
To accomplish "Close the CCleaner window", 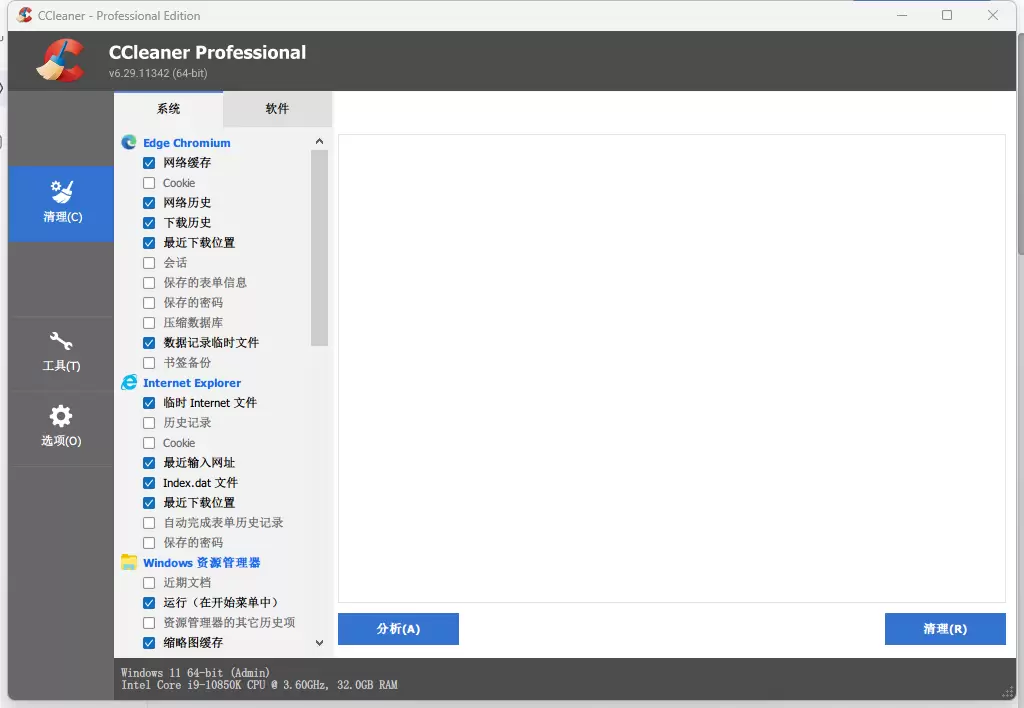I will (993, 15).
